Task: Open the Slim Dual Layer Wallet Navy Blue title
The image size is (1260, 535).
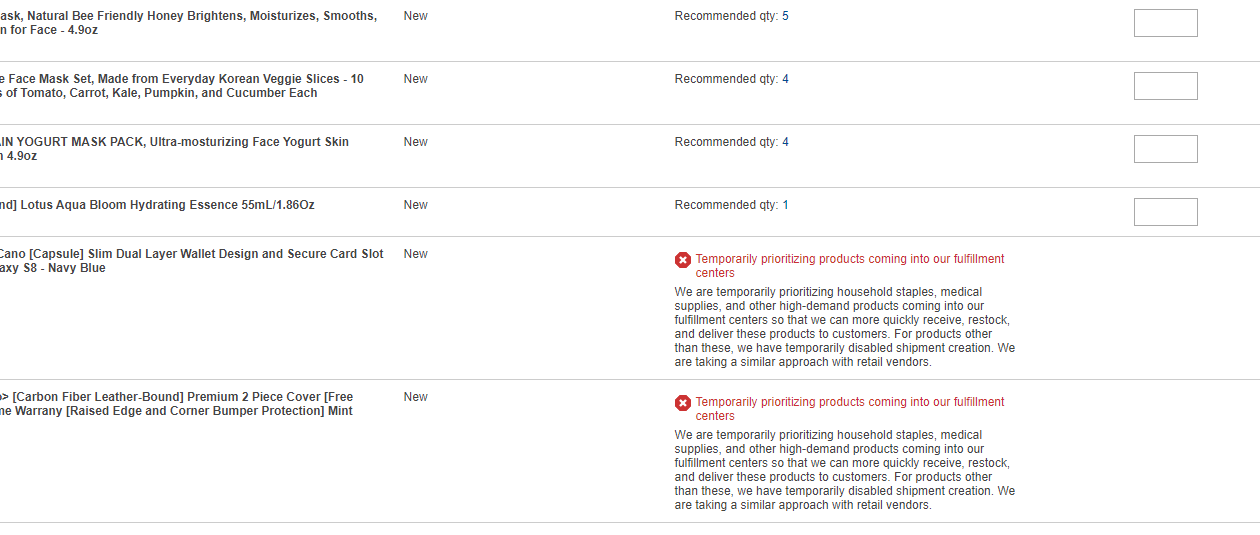Action: 192,261
